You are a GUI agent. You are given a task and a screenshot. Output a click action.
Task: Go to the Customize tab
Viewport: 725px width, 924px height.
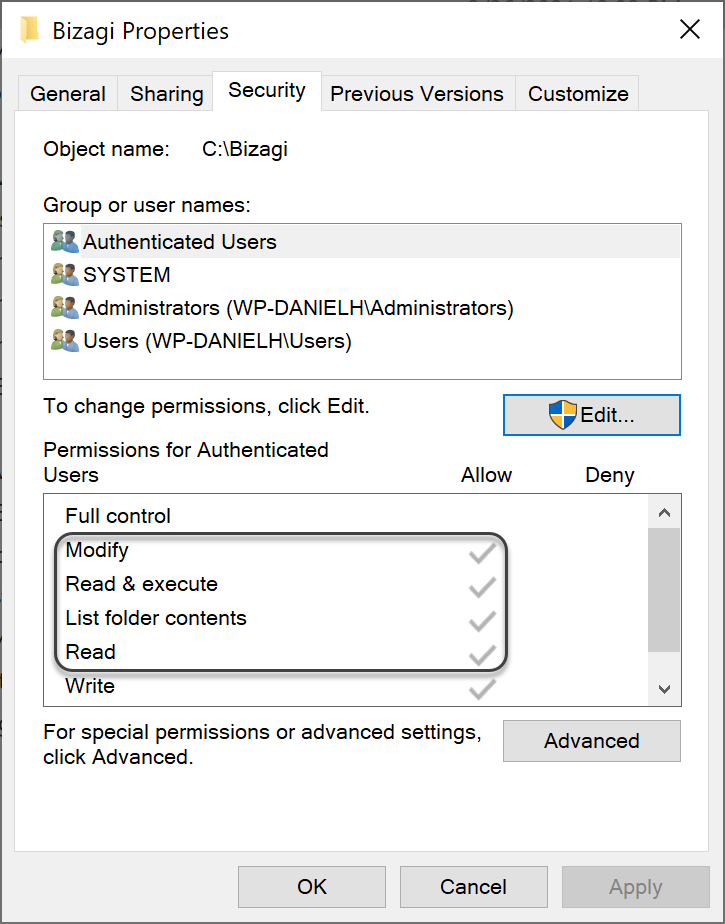(x=578, y=94)
